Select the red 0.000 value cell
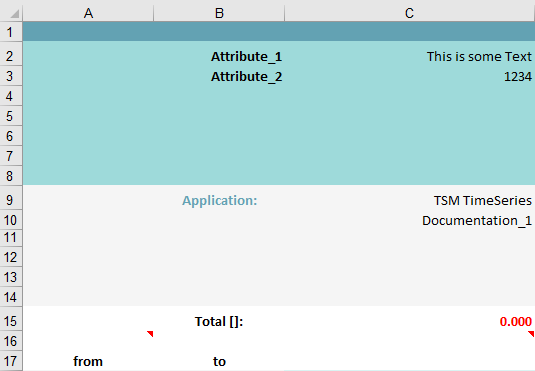 [x=409, y=321]
